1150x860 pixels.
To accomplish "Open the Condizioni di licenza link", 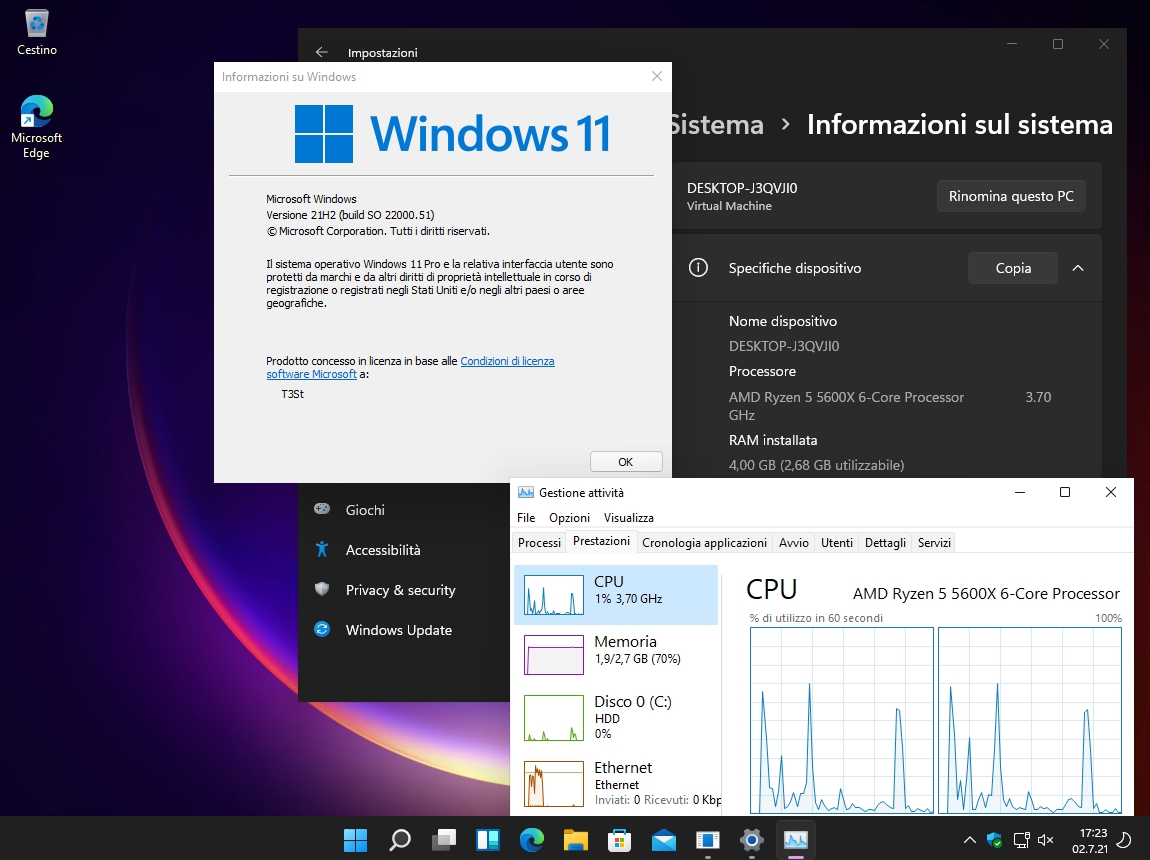I will point(507,361).
